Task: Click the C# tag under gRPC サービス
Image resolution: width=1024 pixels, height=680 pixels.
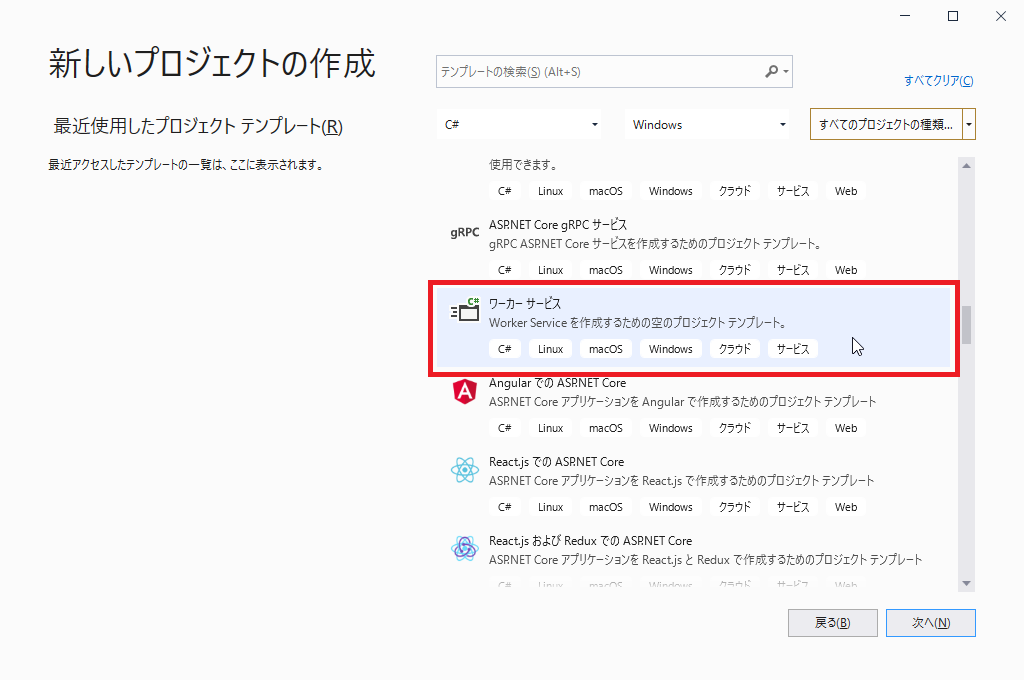Action: (x=505, y=270)
